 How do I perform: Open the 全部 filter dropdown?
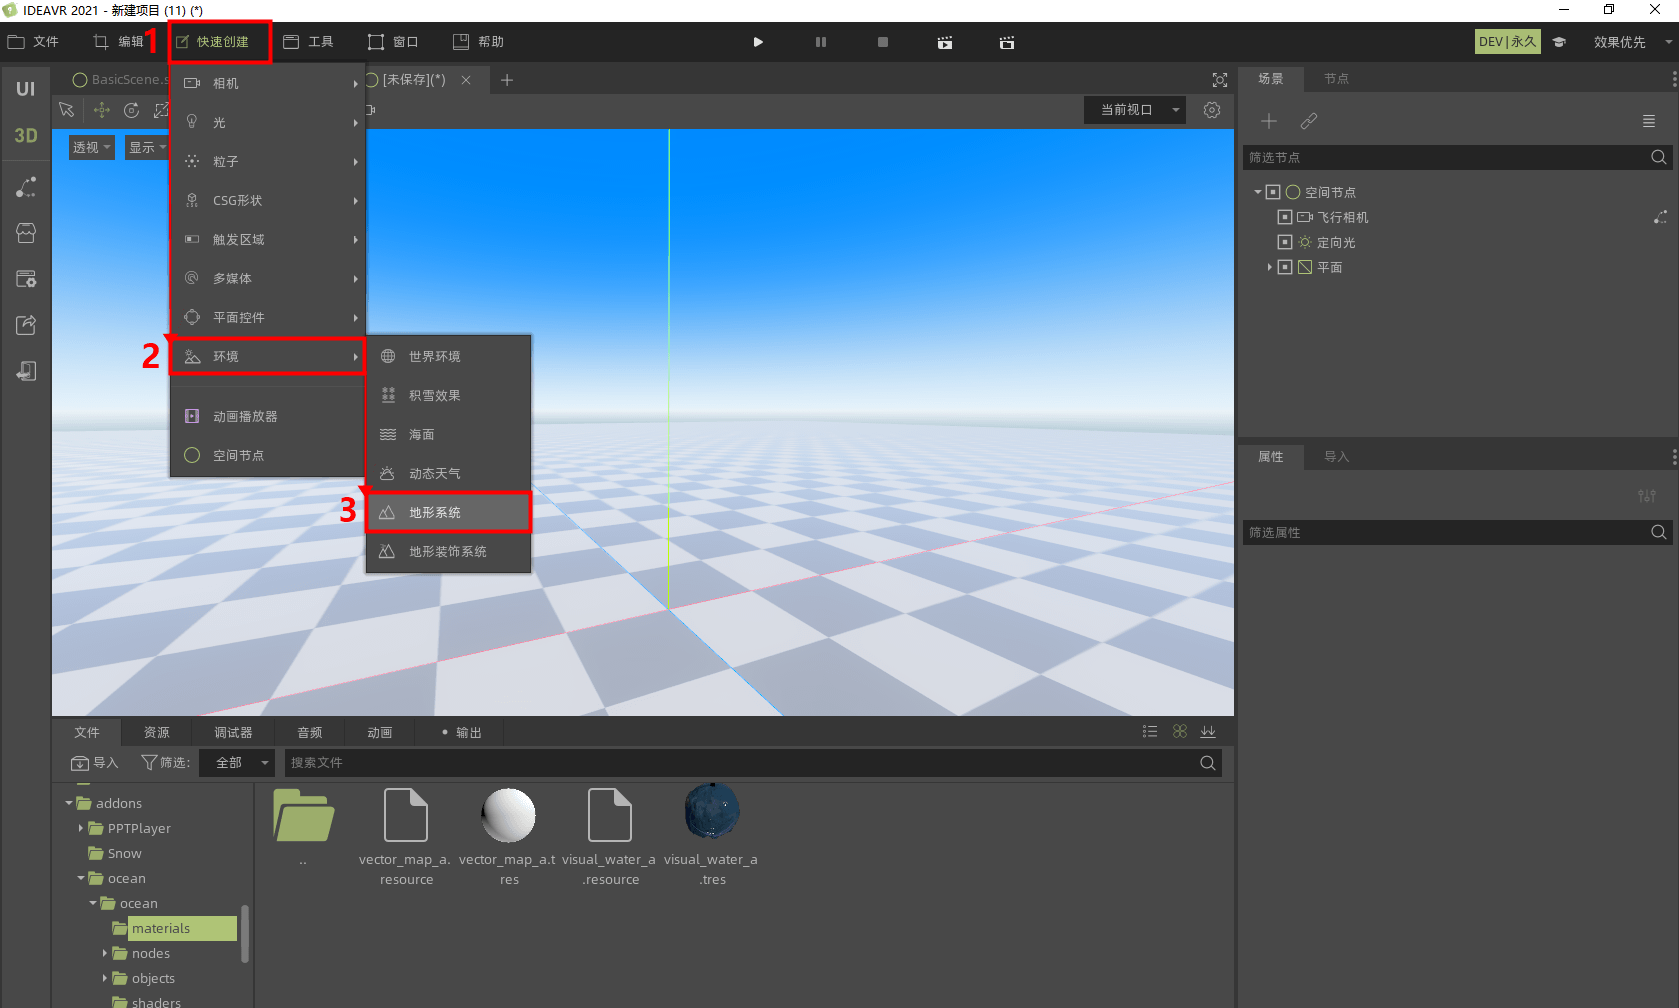[236, 763]
